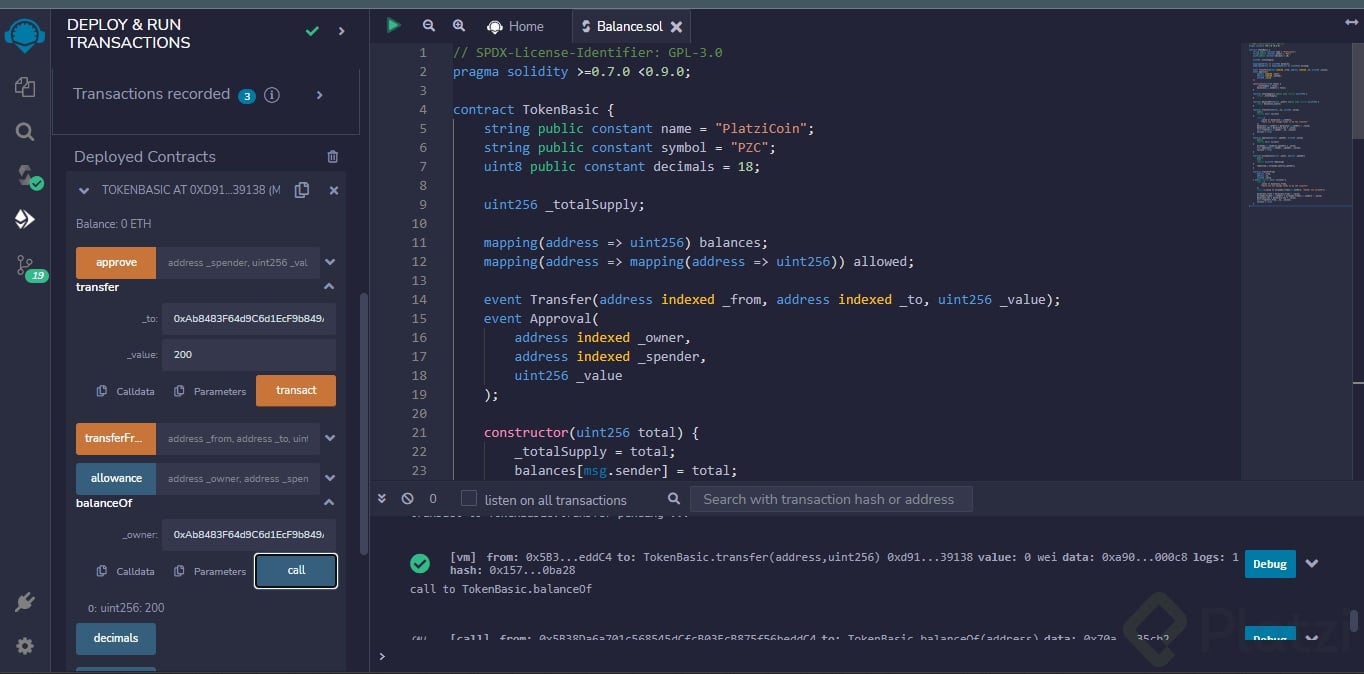Close the Balance.sol tab
This screenshot has width=1364, height=674.
[676, 27]
